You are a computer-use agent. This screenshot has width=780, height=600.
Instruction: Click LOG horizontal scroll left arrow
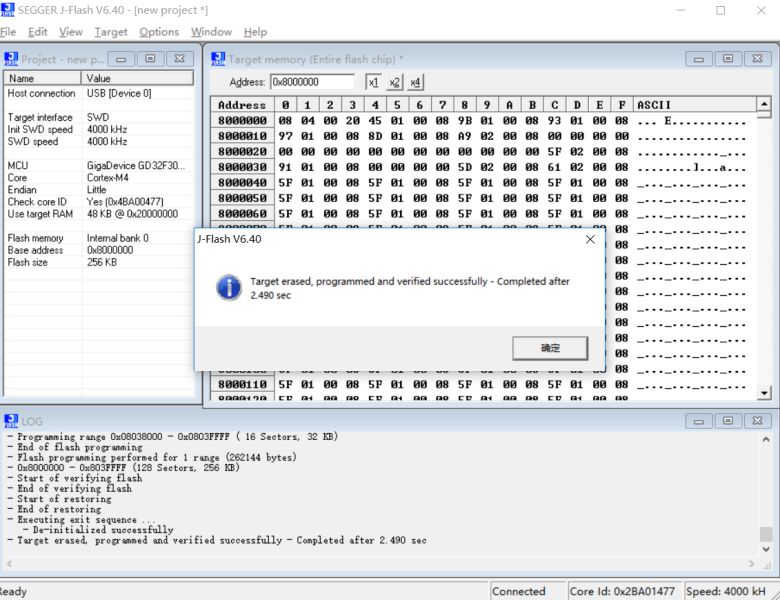tap(9, 564)
